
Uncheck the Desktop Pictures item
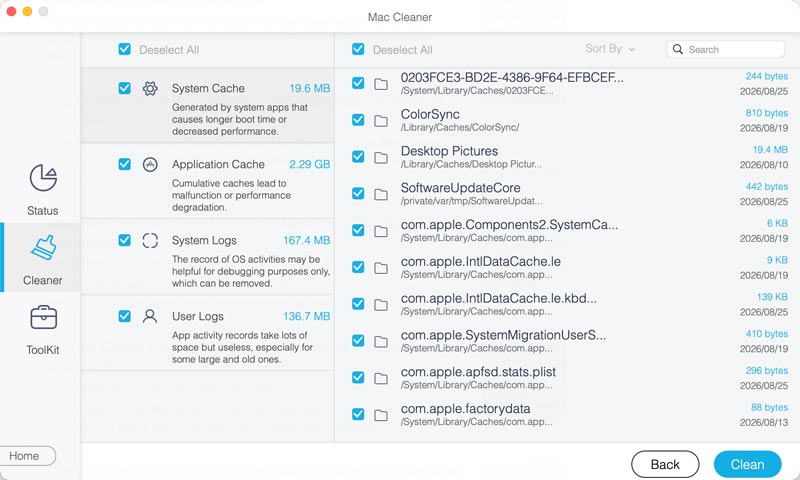click(358, 157)
